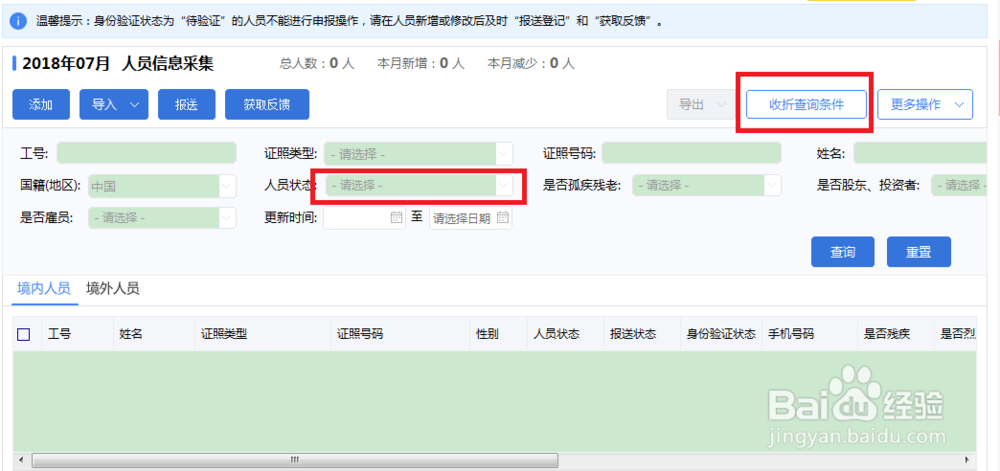Switch to the 境内人员 tab
1000x471 pixels.
(43, 289)
